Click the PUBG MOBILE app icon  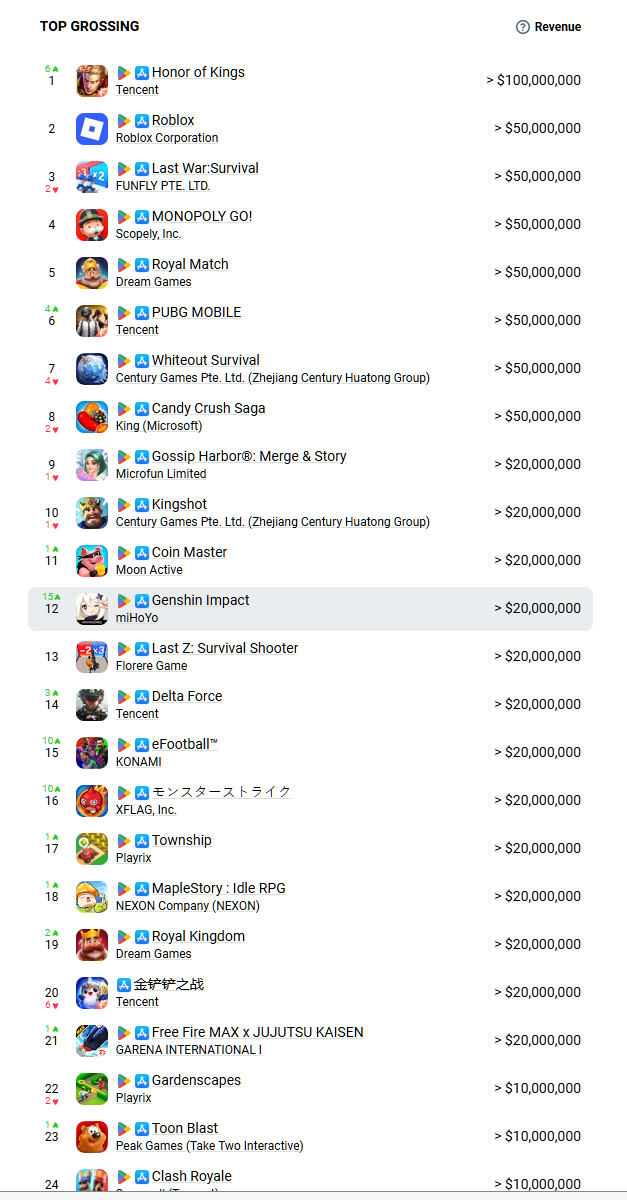click(92, 321)
